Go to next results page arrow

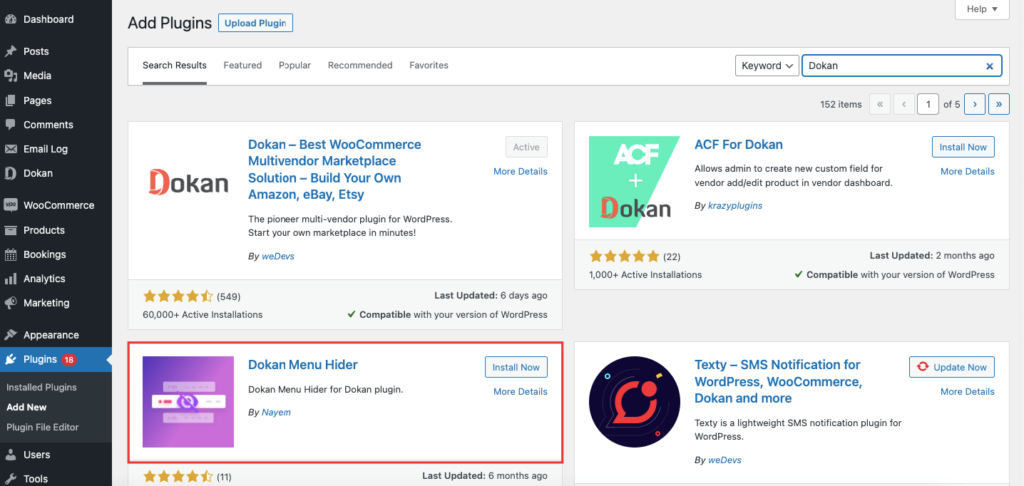coord(975,104)
